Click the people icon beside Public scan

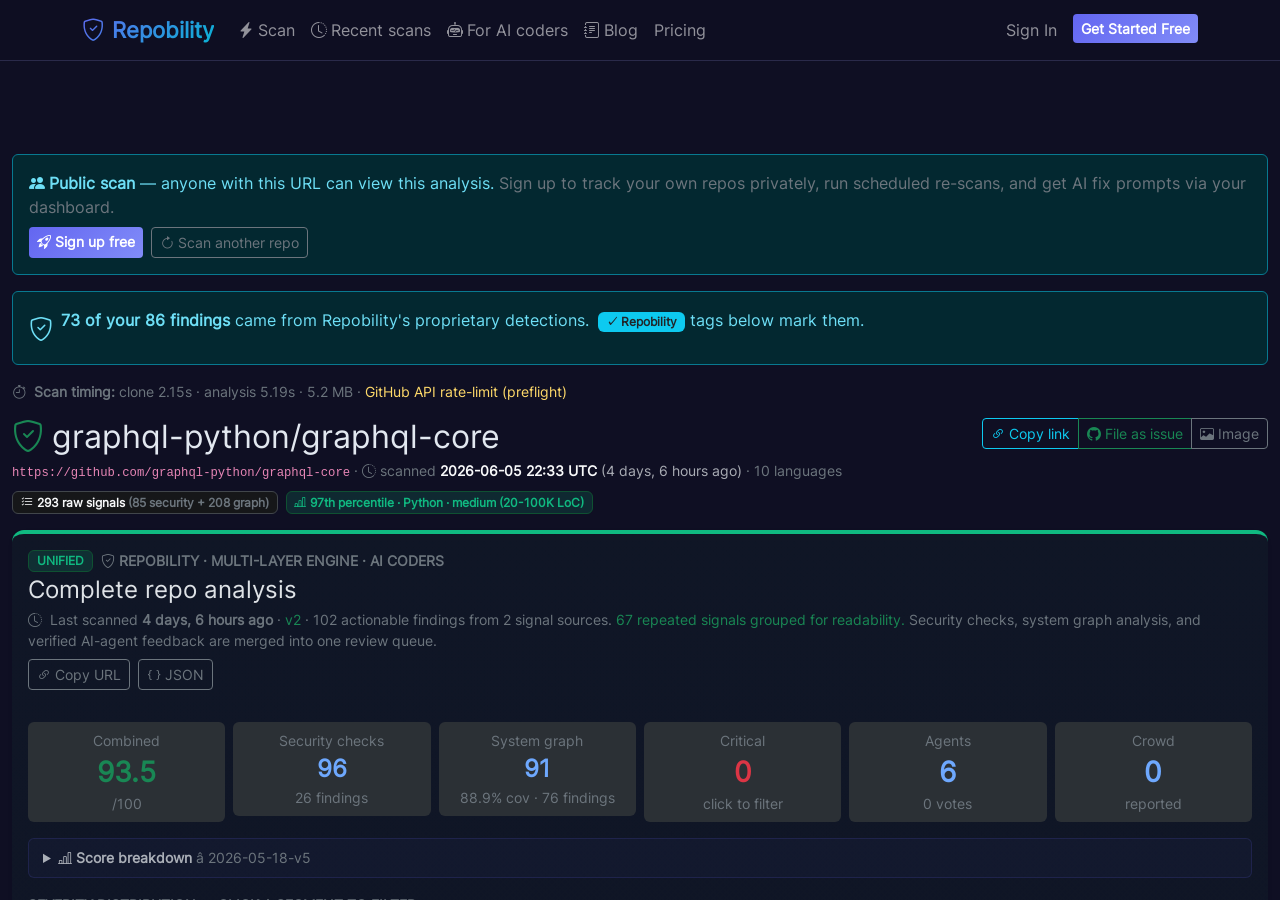pyautogui.click(x=37, y=183)
